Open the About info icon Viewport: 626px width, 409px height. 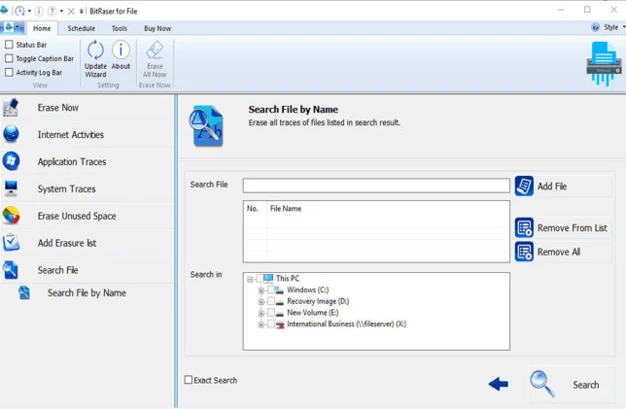[x=121, y=50]
